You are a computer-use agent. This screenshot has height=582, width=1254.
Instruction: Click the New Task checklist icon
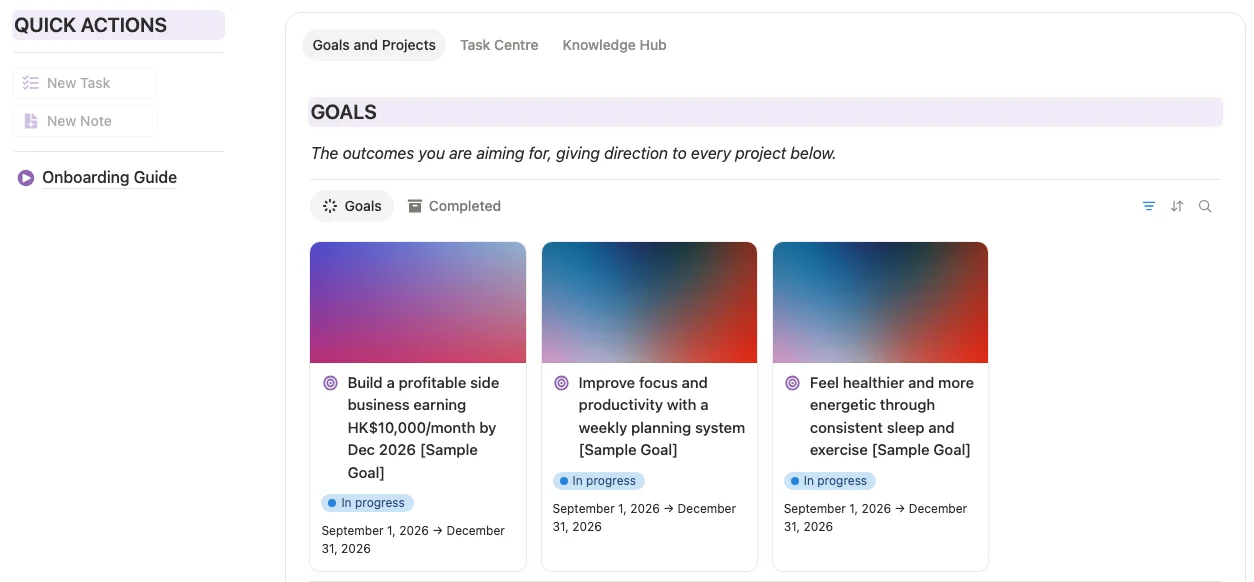[x=31, y=83]
